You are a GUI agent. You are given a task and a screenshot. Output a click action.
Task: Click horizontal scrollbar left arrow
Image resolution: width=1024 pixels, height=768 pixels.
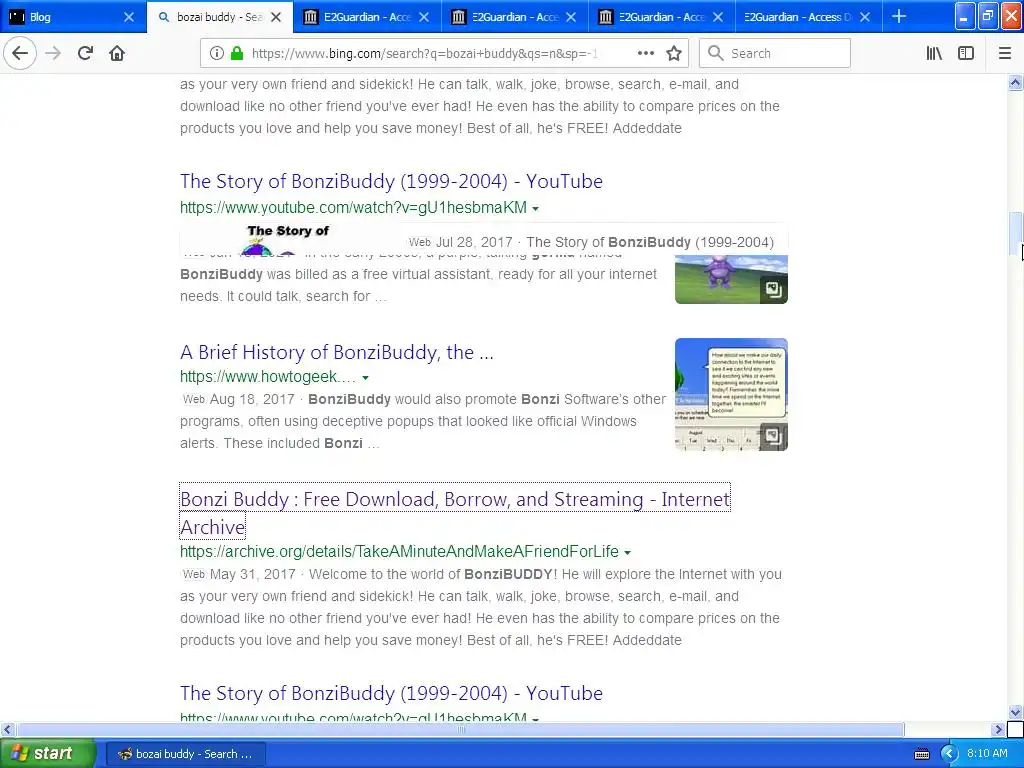(x=7, y=729)
